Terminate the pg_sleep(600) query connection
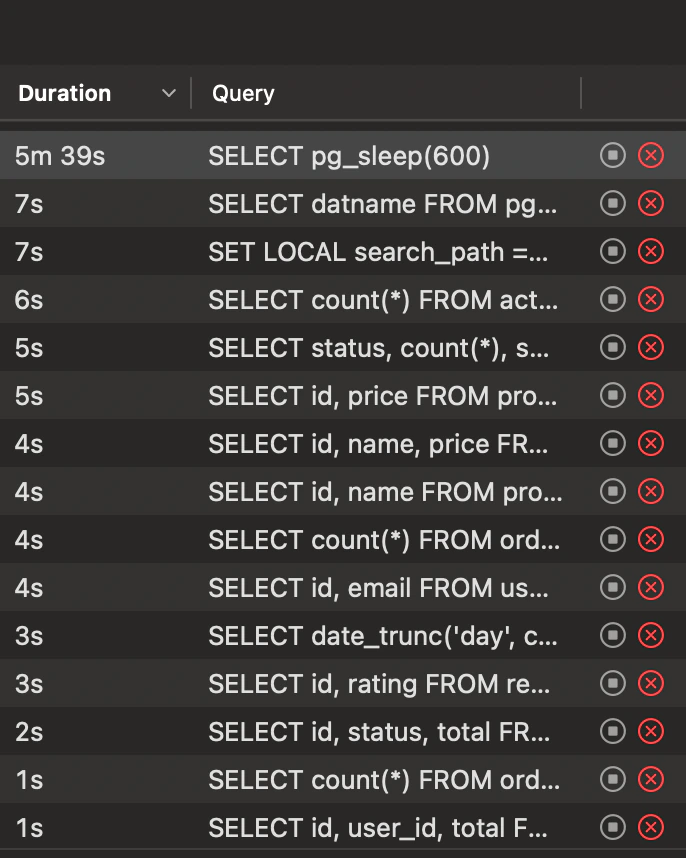This screenshot has height=858, width=686. tap(651, 155)
